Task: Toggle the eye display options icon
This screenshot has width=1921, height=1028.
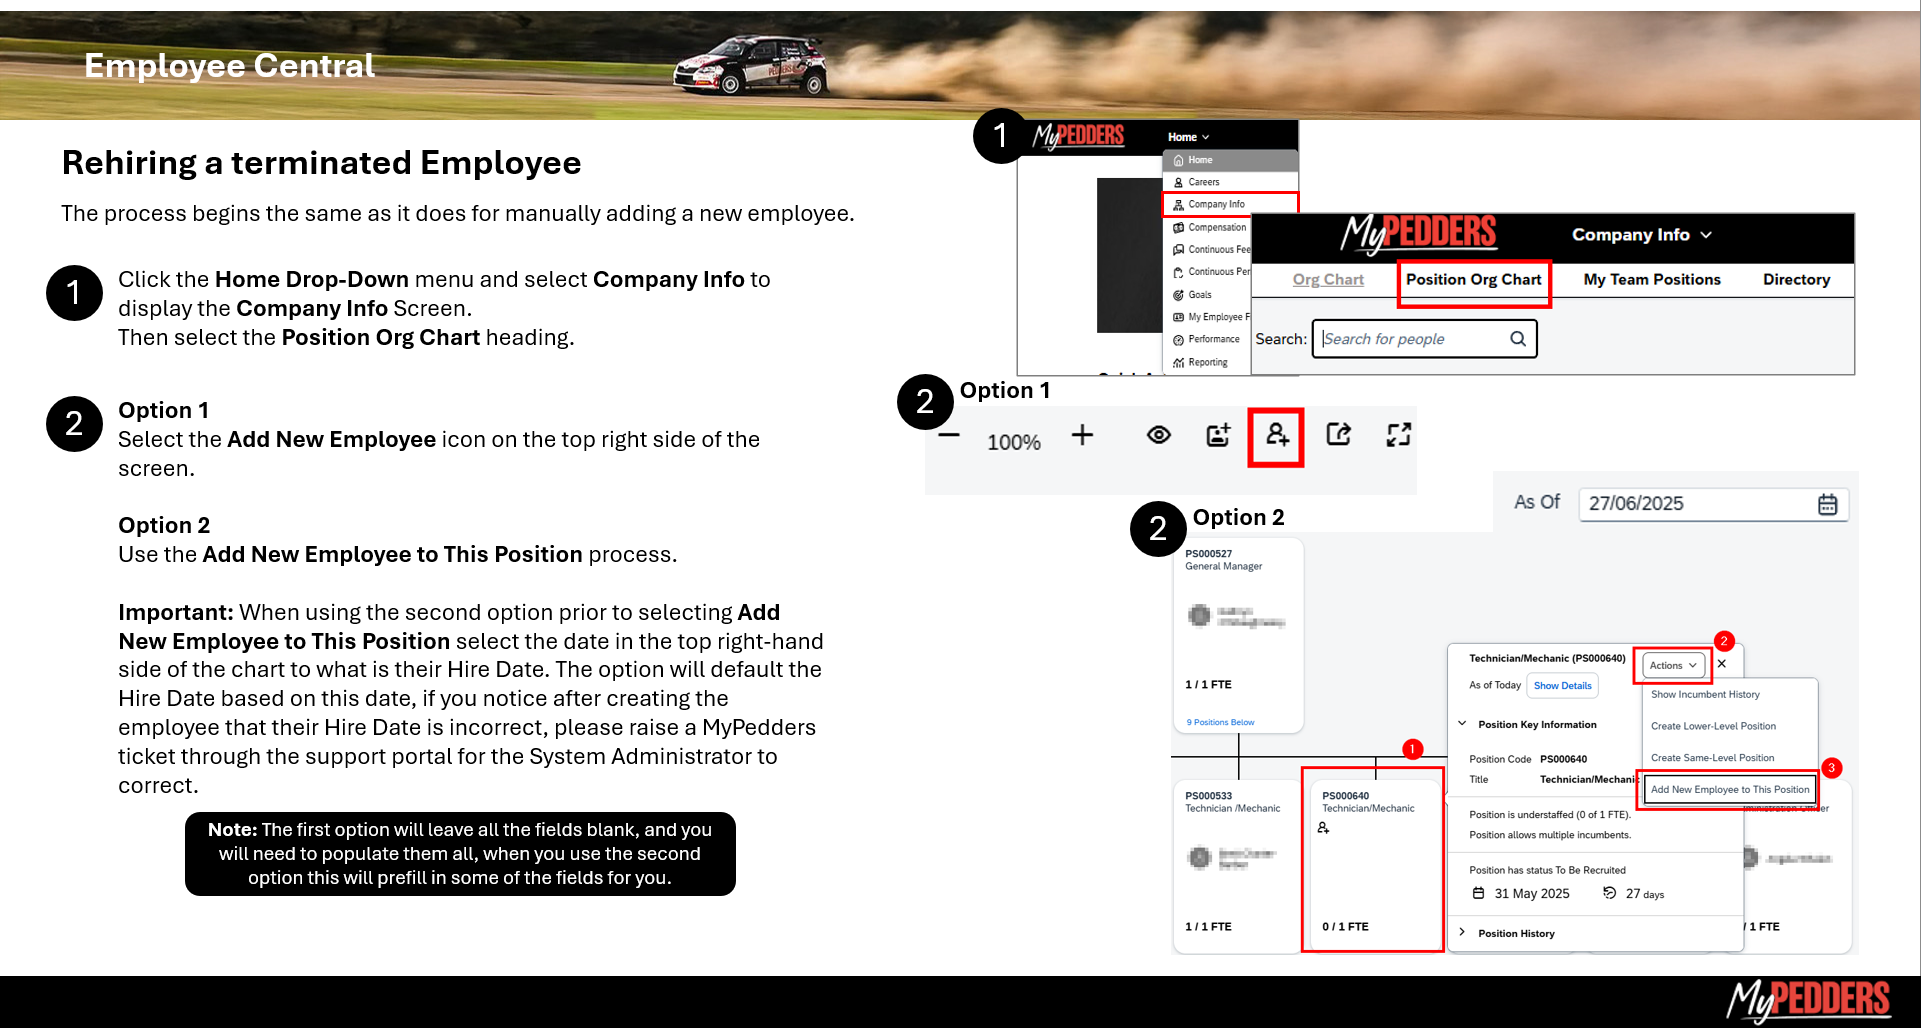Action: 1158,435
